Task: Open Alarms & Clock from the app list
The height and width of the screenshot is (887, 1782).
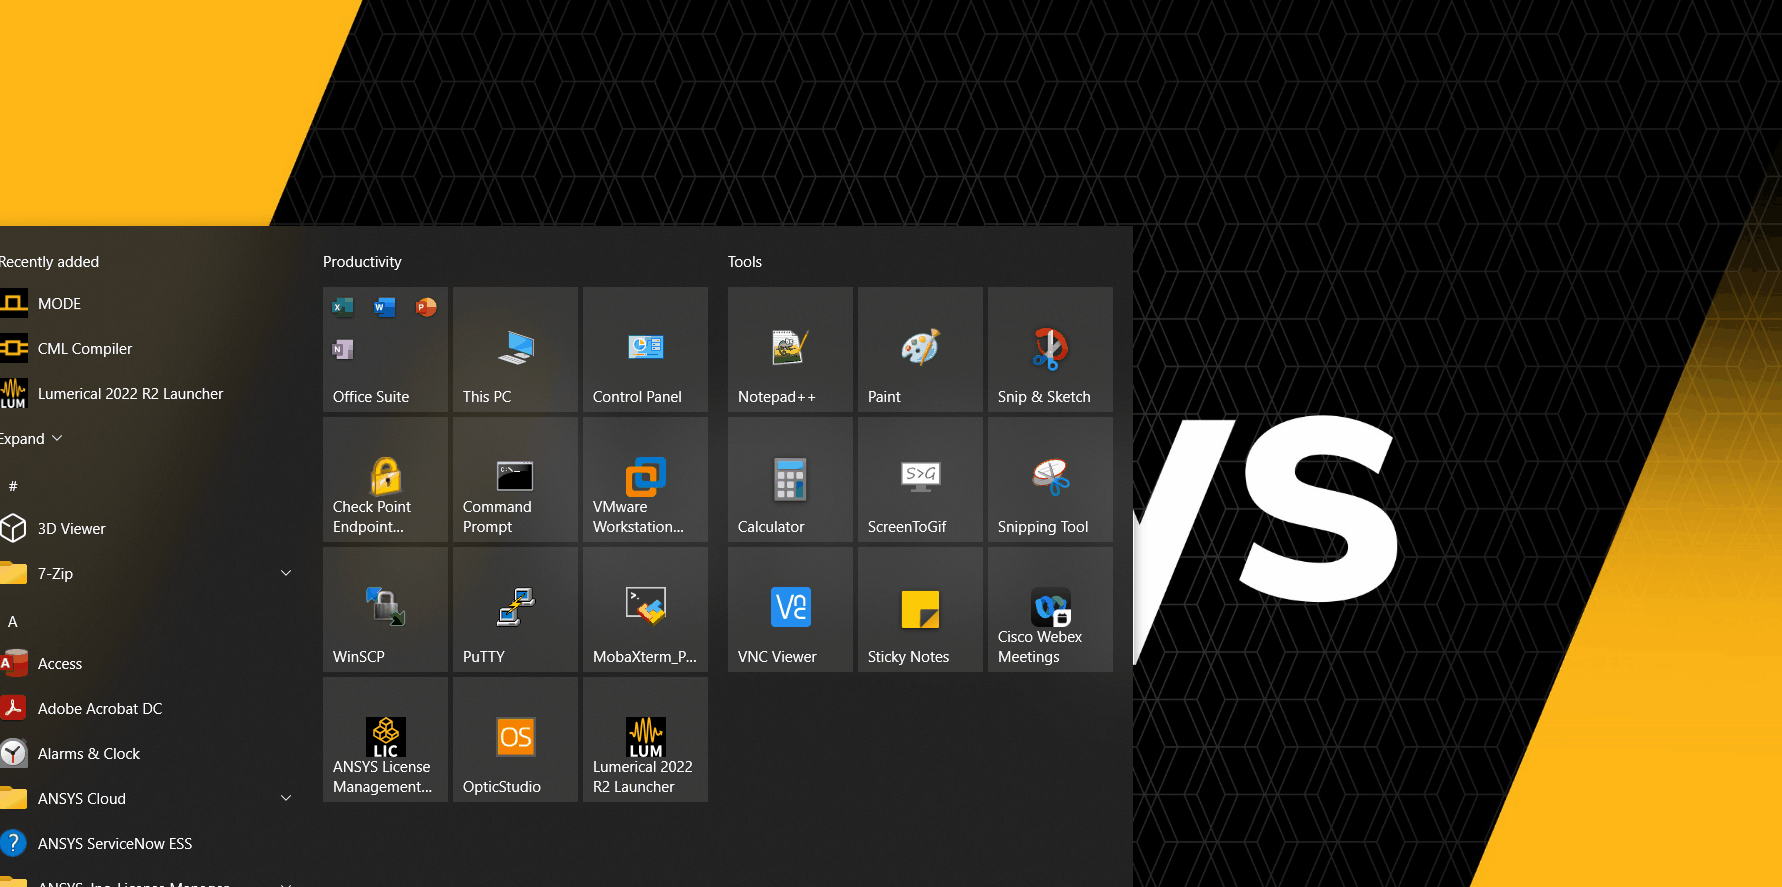Action: pos(150,753)
